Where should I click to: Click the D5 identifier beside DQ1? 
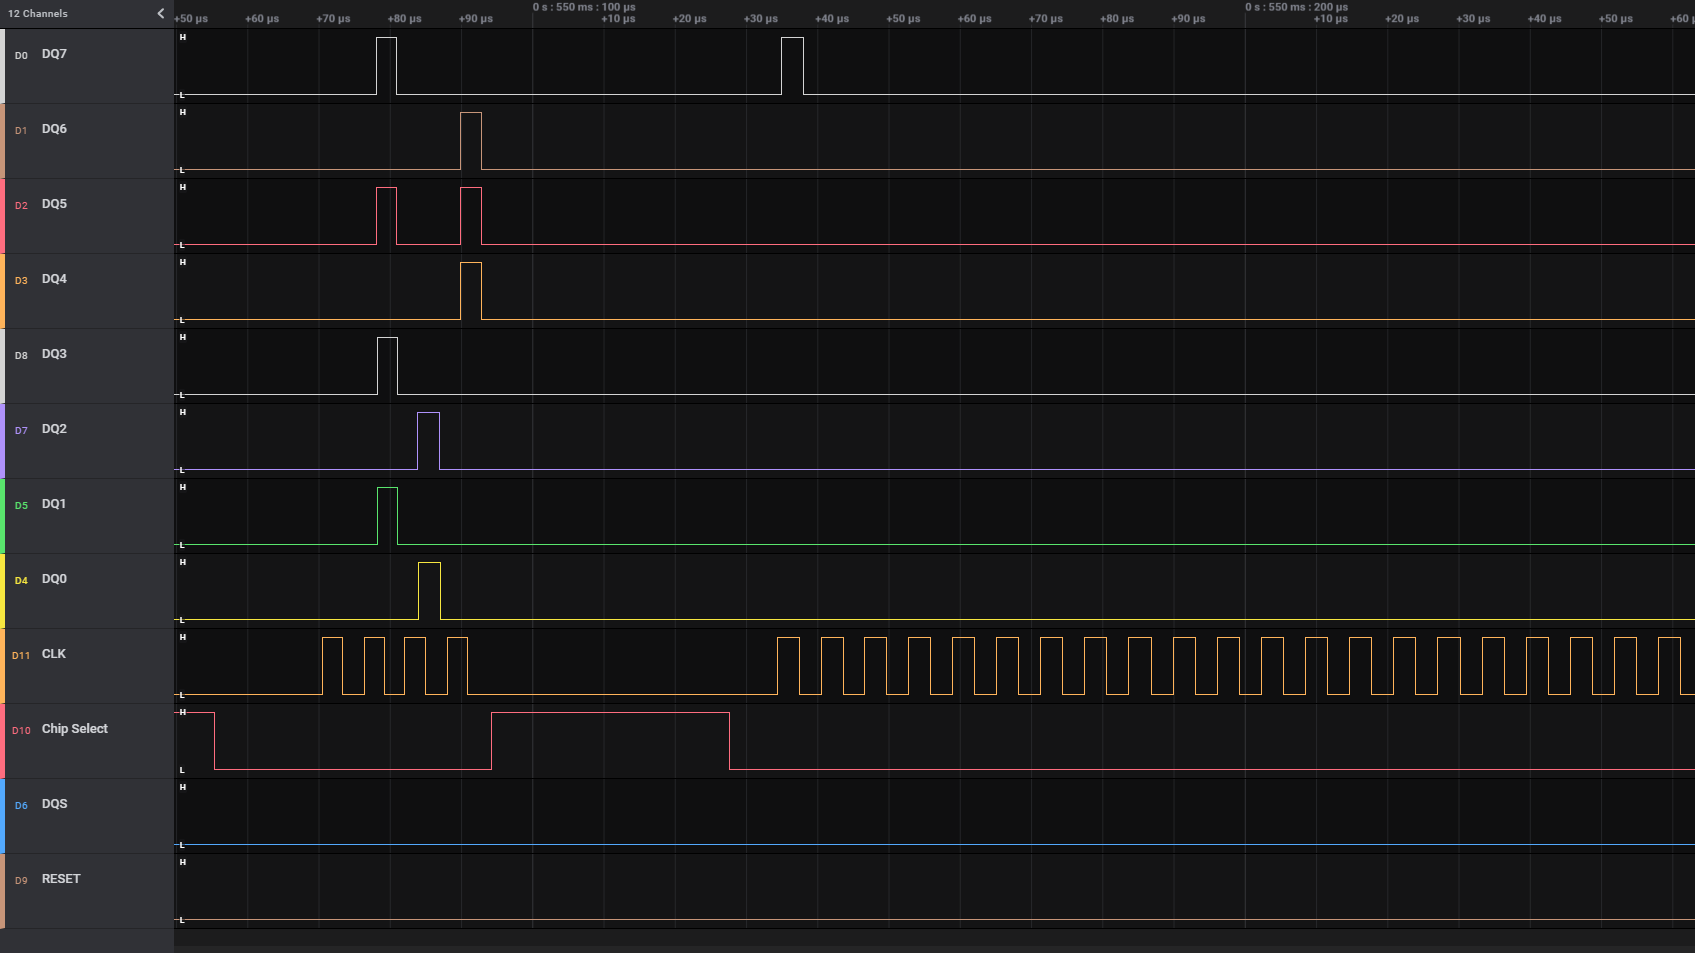point(21,505)
